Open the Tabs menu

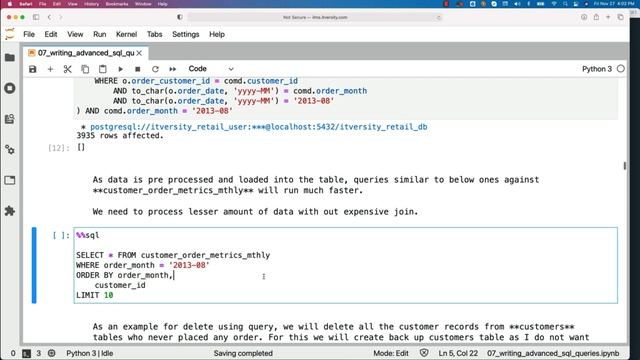pos(154,34)
